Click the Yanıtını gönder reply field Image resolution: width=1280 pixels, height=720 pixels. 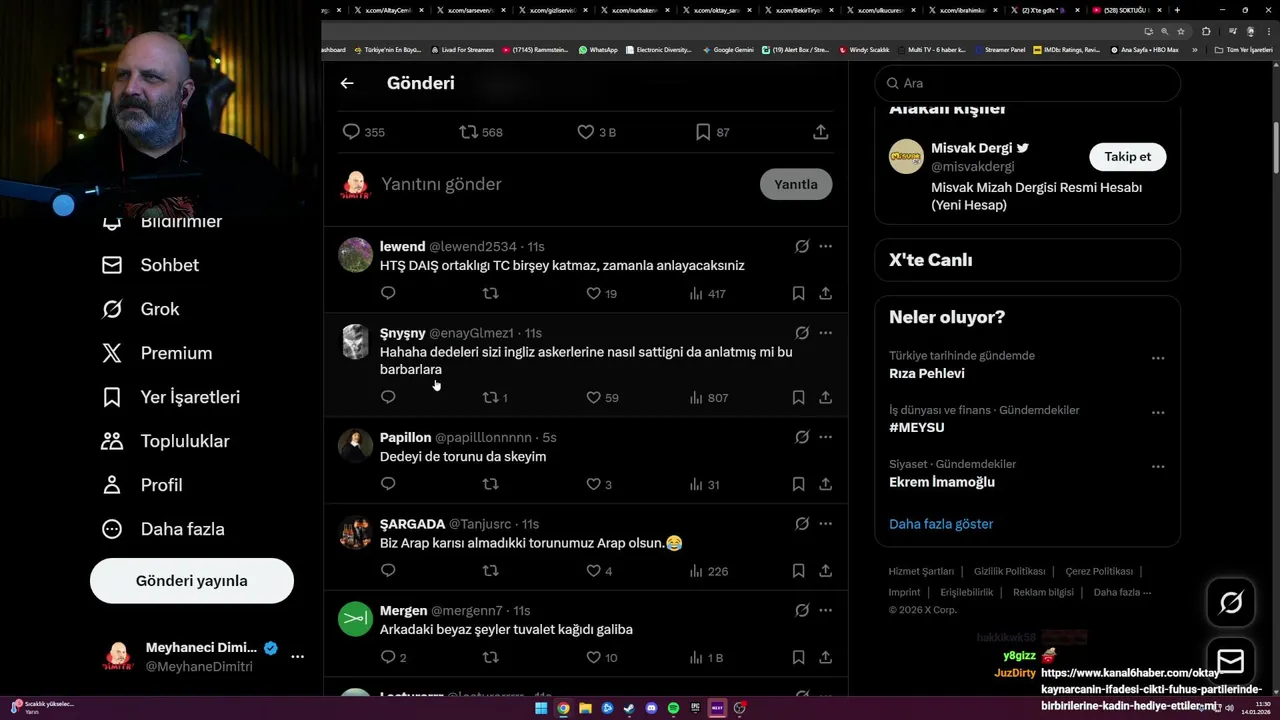(565, 184)
